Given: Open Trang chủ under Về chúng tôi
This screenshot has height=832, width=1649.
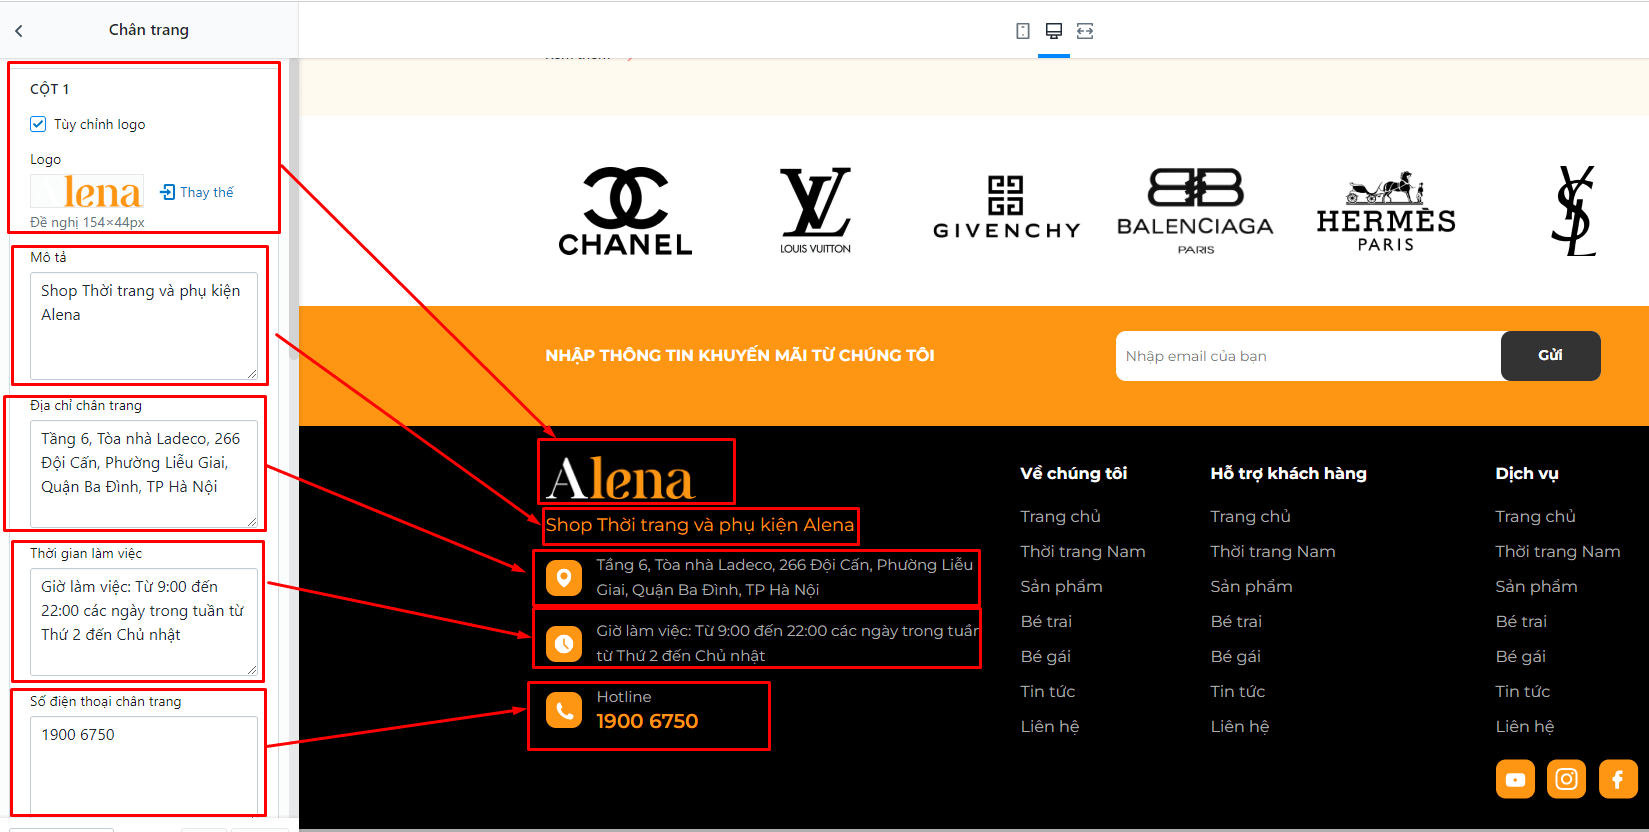Looking at the screenshot, I should tap(1060, 516).
